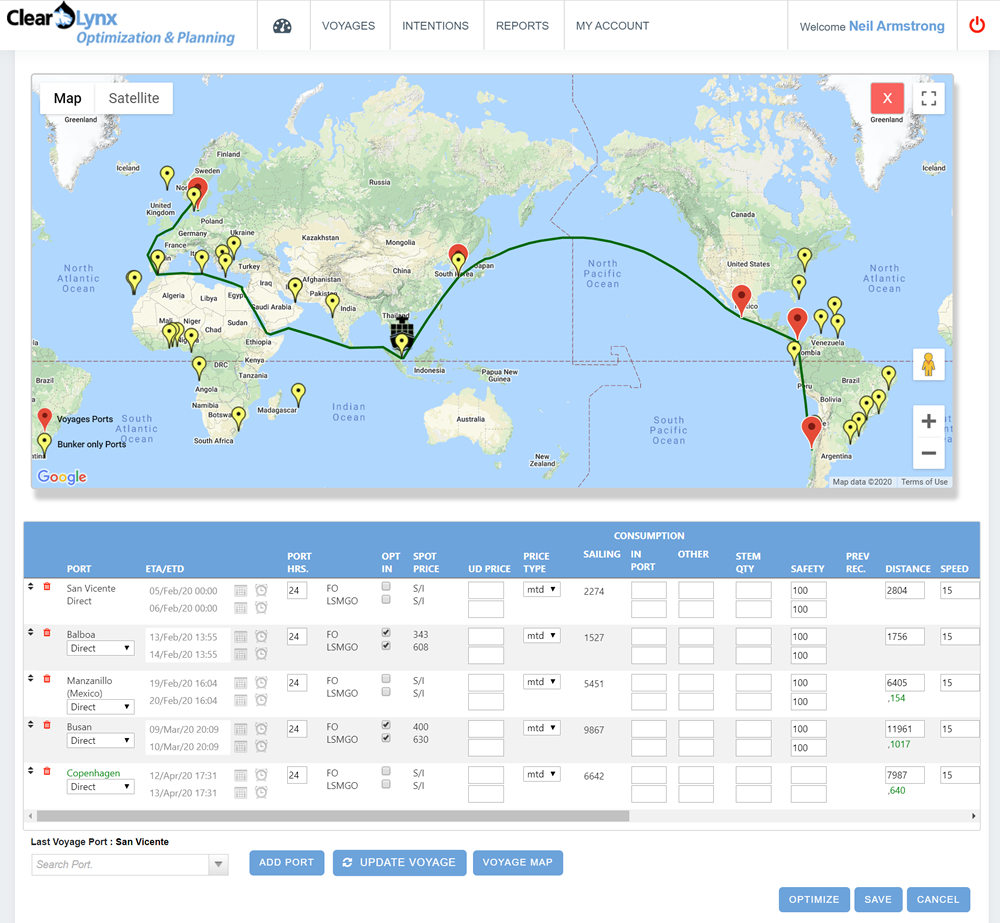The width and height of the screenshot is (1000, 923).
Task: Open Manzanillo price type mtd dropdown
Action: (x=541, y=682)
